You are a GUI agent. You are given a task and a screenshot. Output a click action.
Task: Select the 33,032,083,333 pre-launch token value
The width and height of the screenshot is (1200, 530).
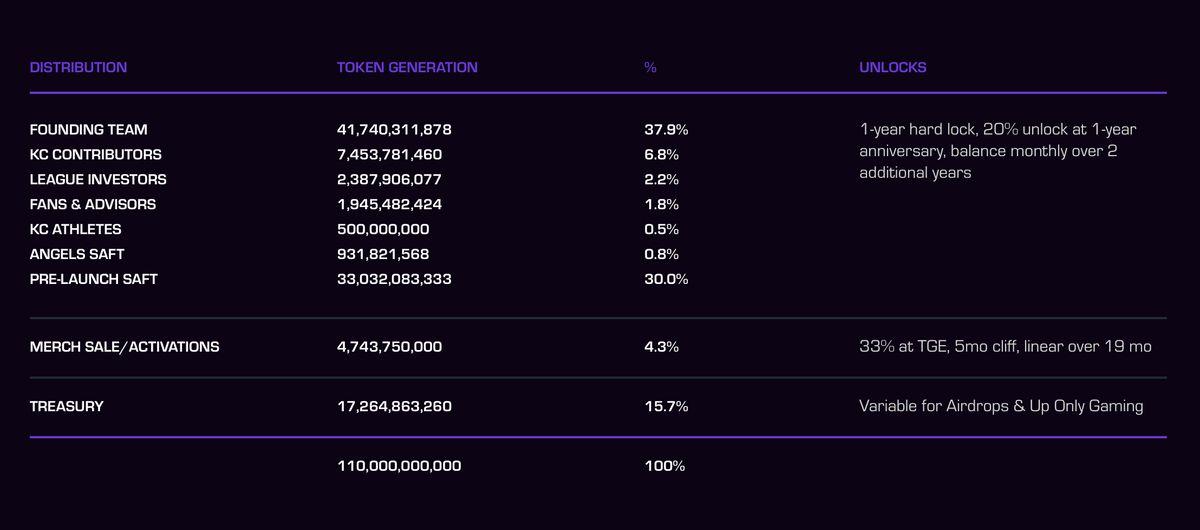click(394, 279)
